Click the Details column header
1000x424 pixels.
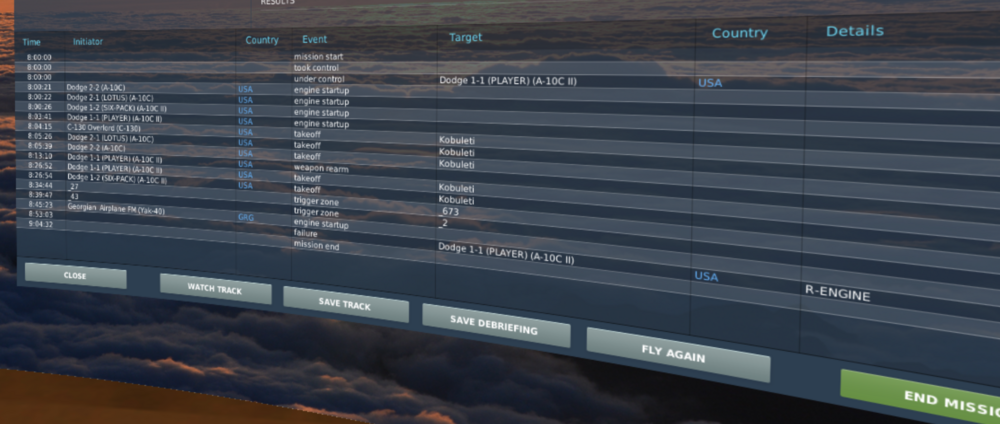point(855,31)
